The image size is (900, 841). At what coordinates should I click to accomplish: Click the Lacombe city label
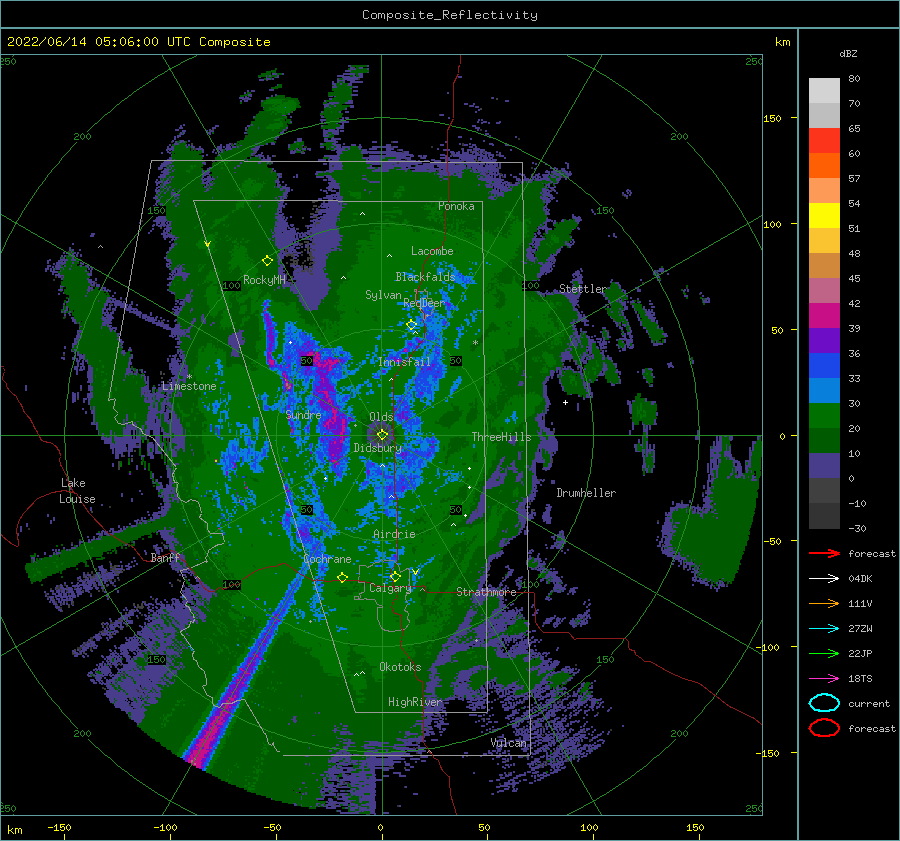432,251
